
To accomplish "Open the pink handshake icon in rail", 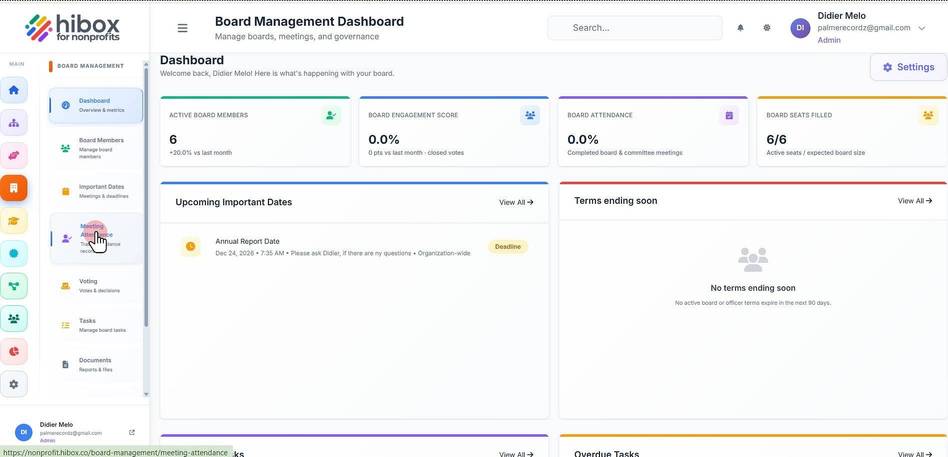I will pos(14,155).
